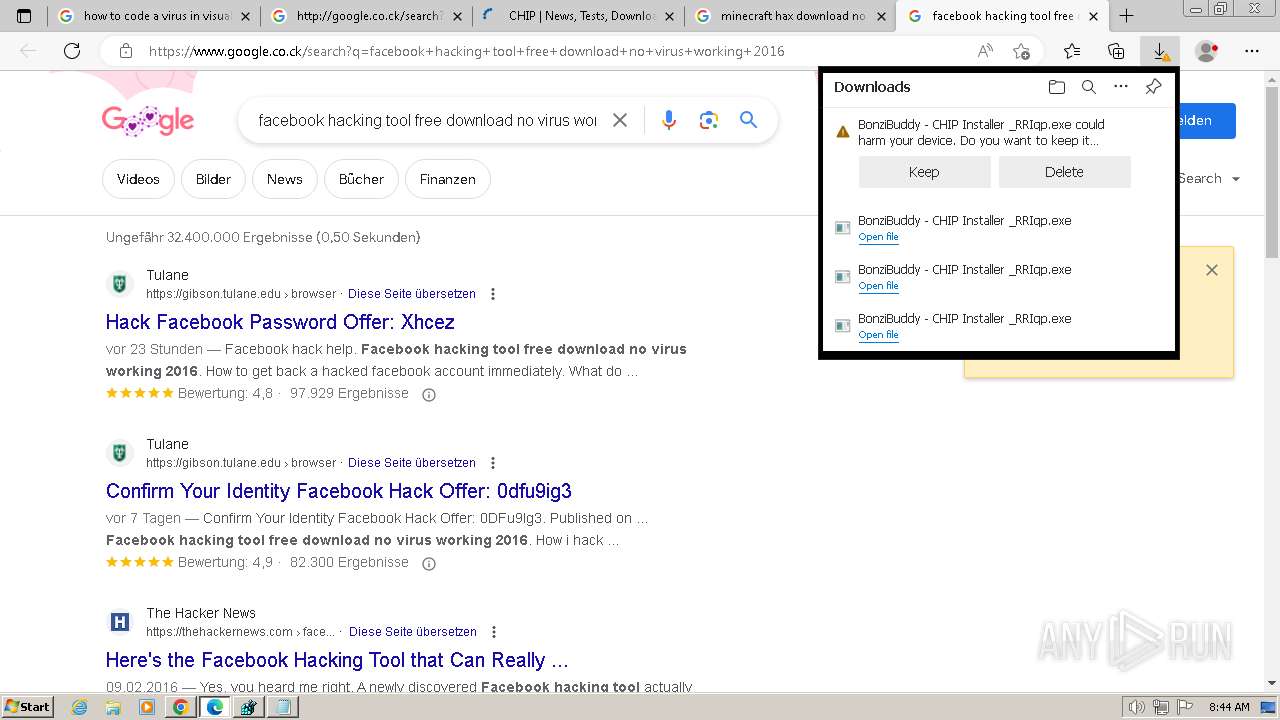Search downloads using the magnifier icon
The height and width of the screenshot is (720, 1280).
1089,87
